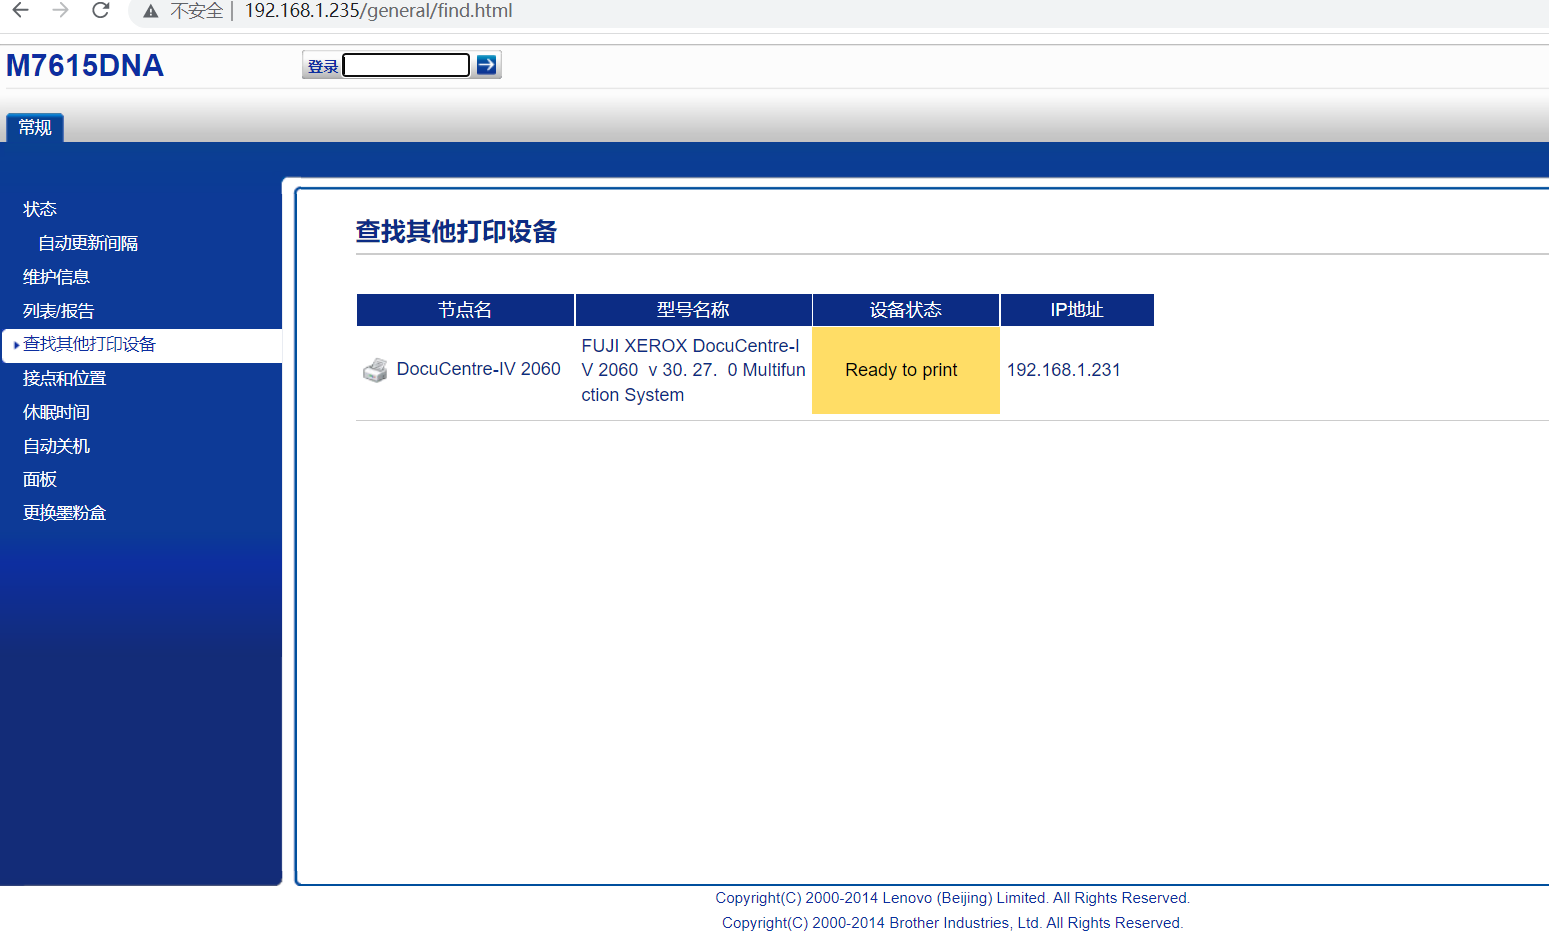Click the insecure connection warning icon

(151, 12)
